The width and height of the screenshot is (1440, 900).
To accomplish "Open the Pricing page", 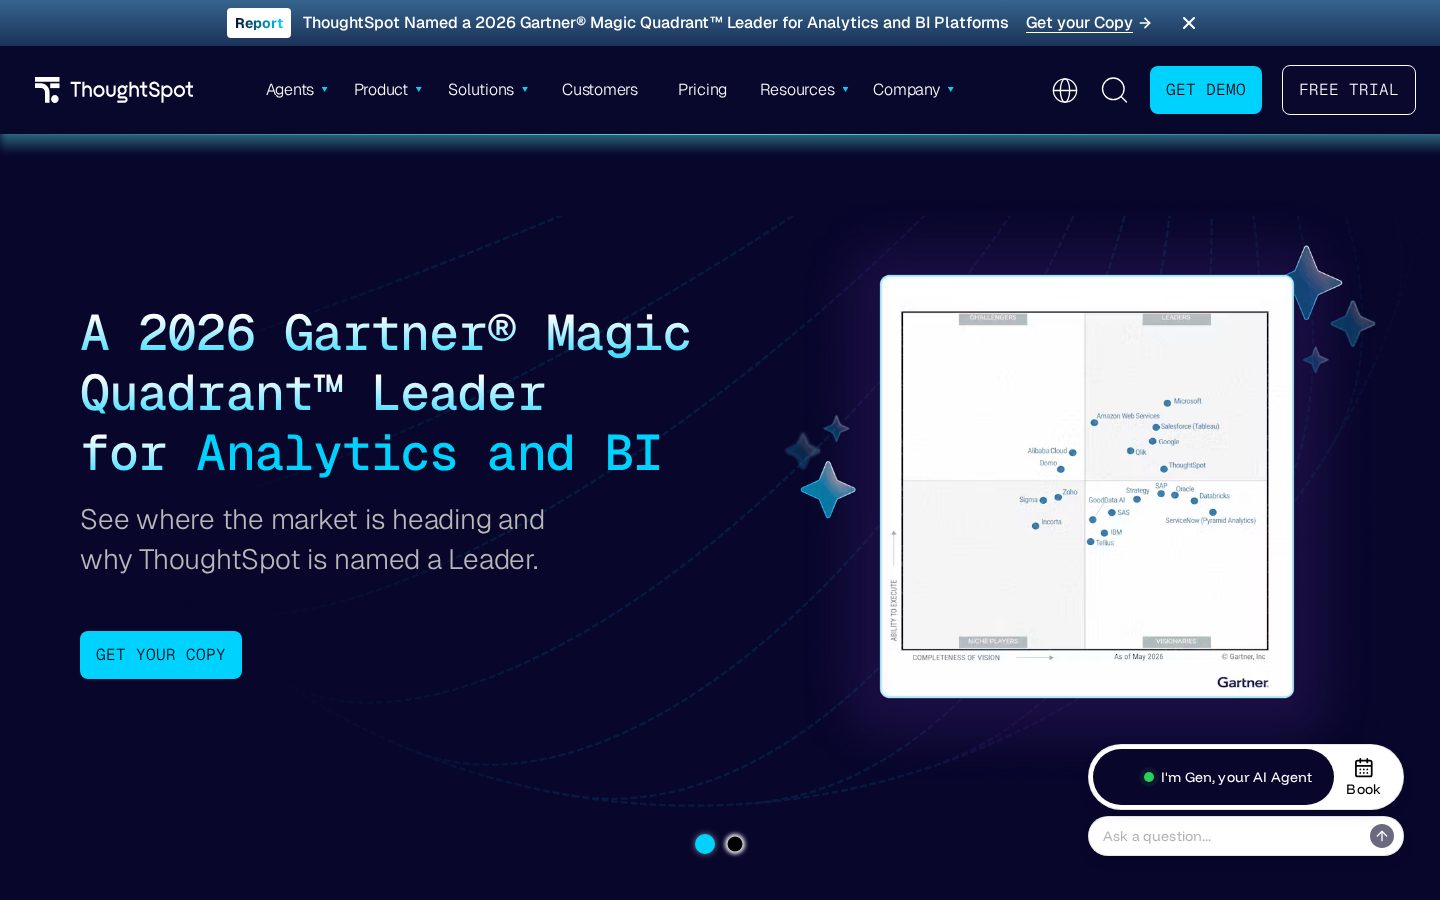I will [702, 90].
